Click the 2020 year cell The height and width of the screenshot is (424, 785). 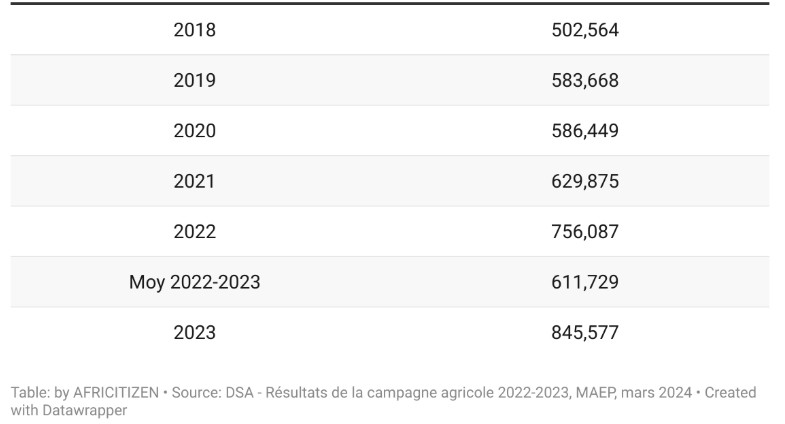194,131
